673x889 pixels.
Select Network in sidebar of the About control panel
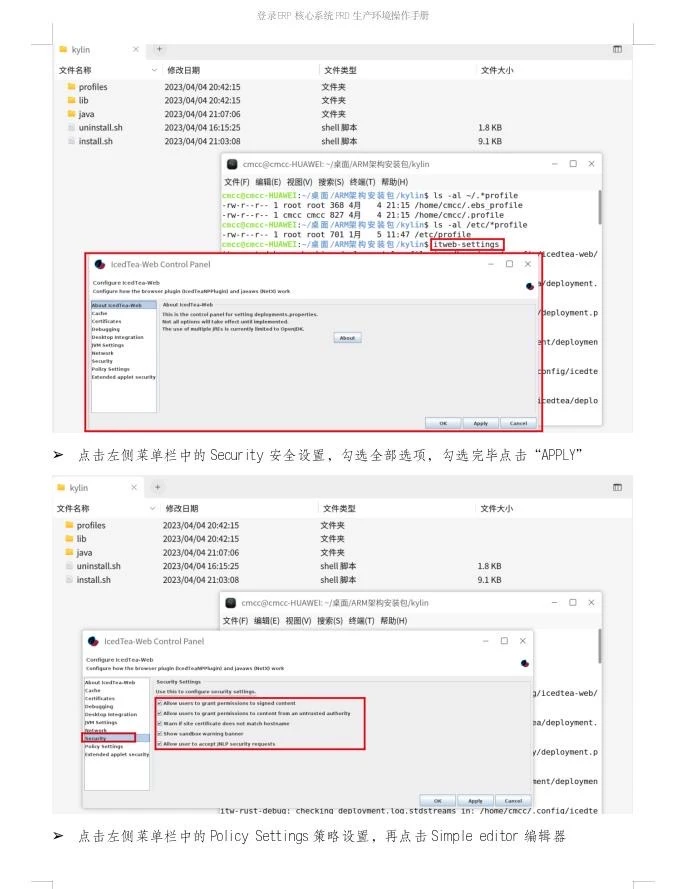[x=102, y=353]
